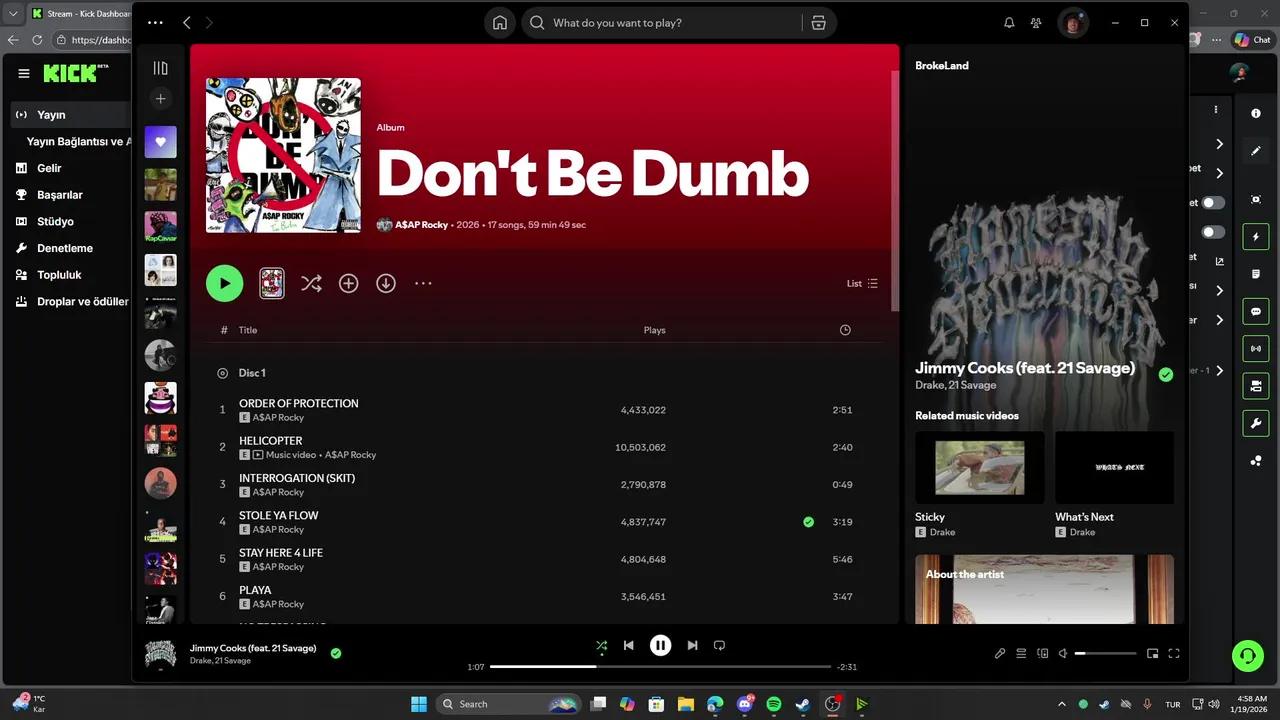1280x720 pixels.
Task: Open the Spotify profile avatar menu
Action: click(1073, 23)
